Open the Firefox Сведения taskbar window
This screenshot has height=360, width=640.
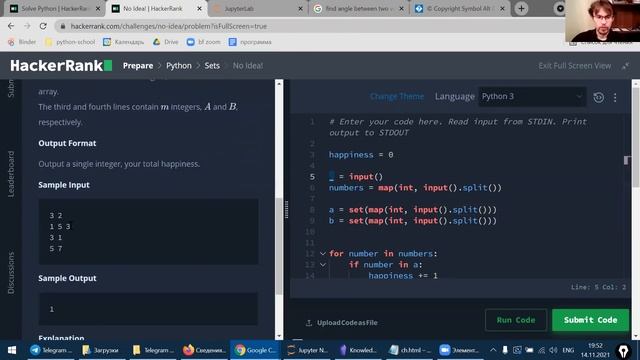click(204, 350)
